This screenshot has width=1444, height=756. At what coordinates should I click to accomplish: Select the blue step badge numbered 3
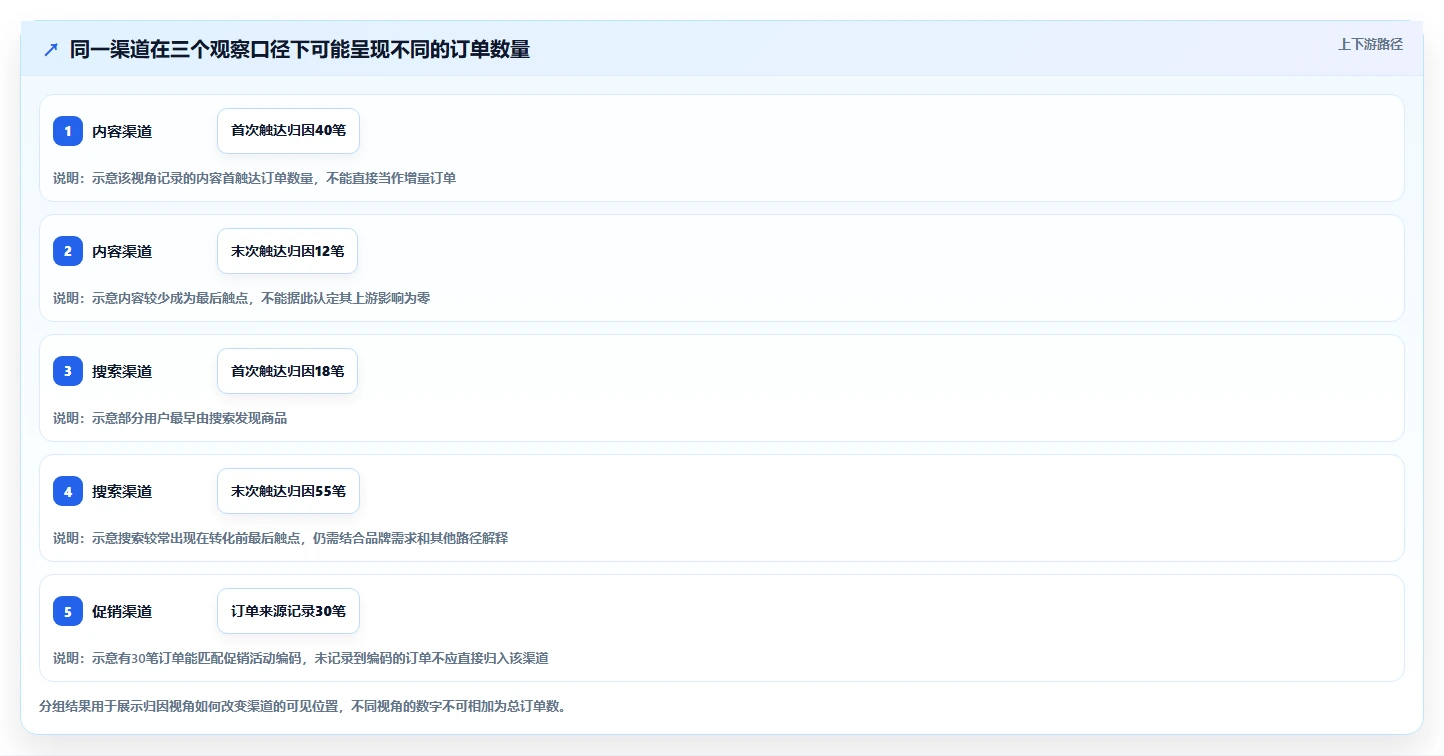(68, 371)
